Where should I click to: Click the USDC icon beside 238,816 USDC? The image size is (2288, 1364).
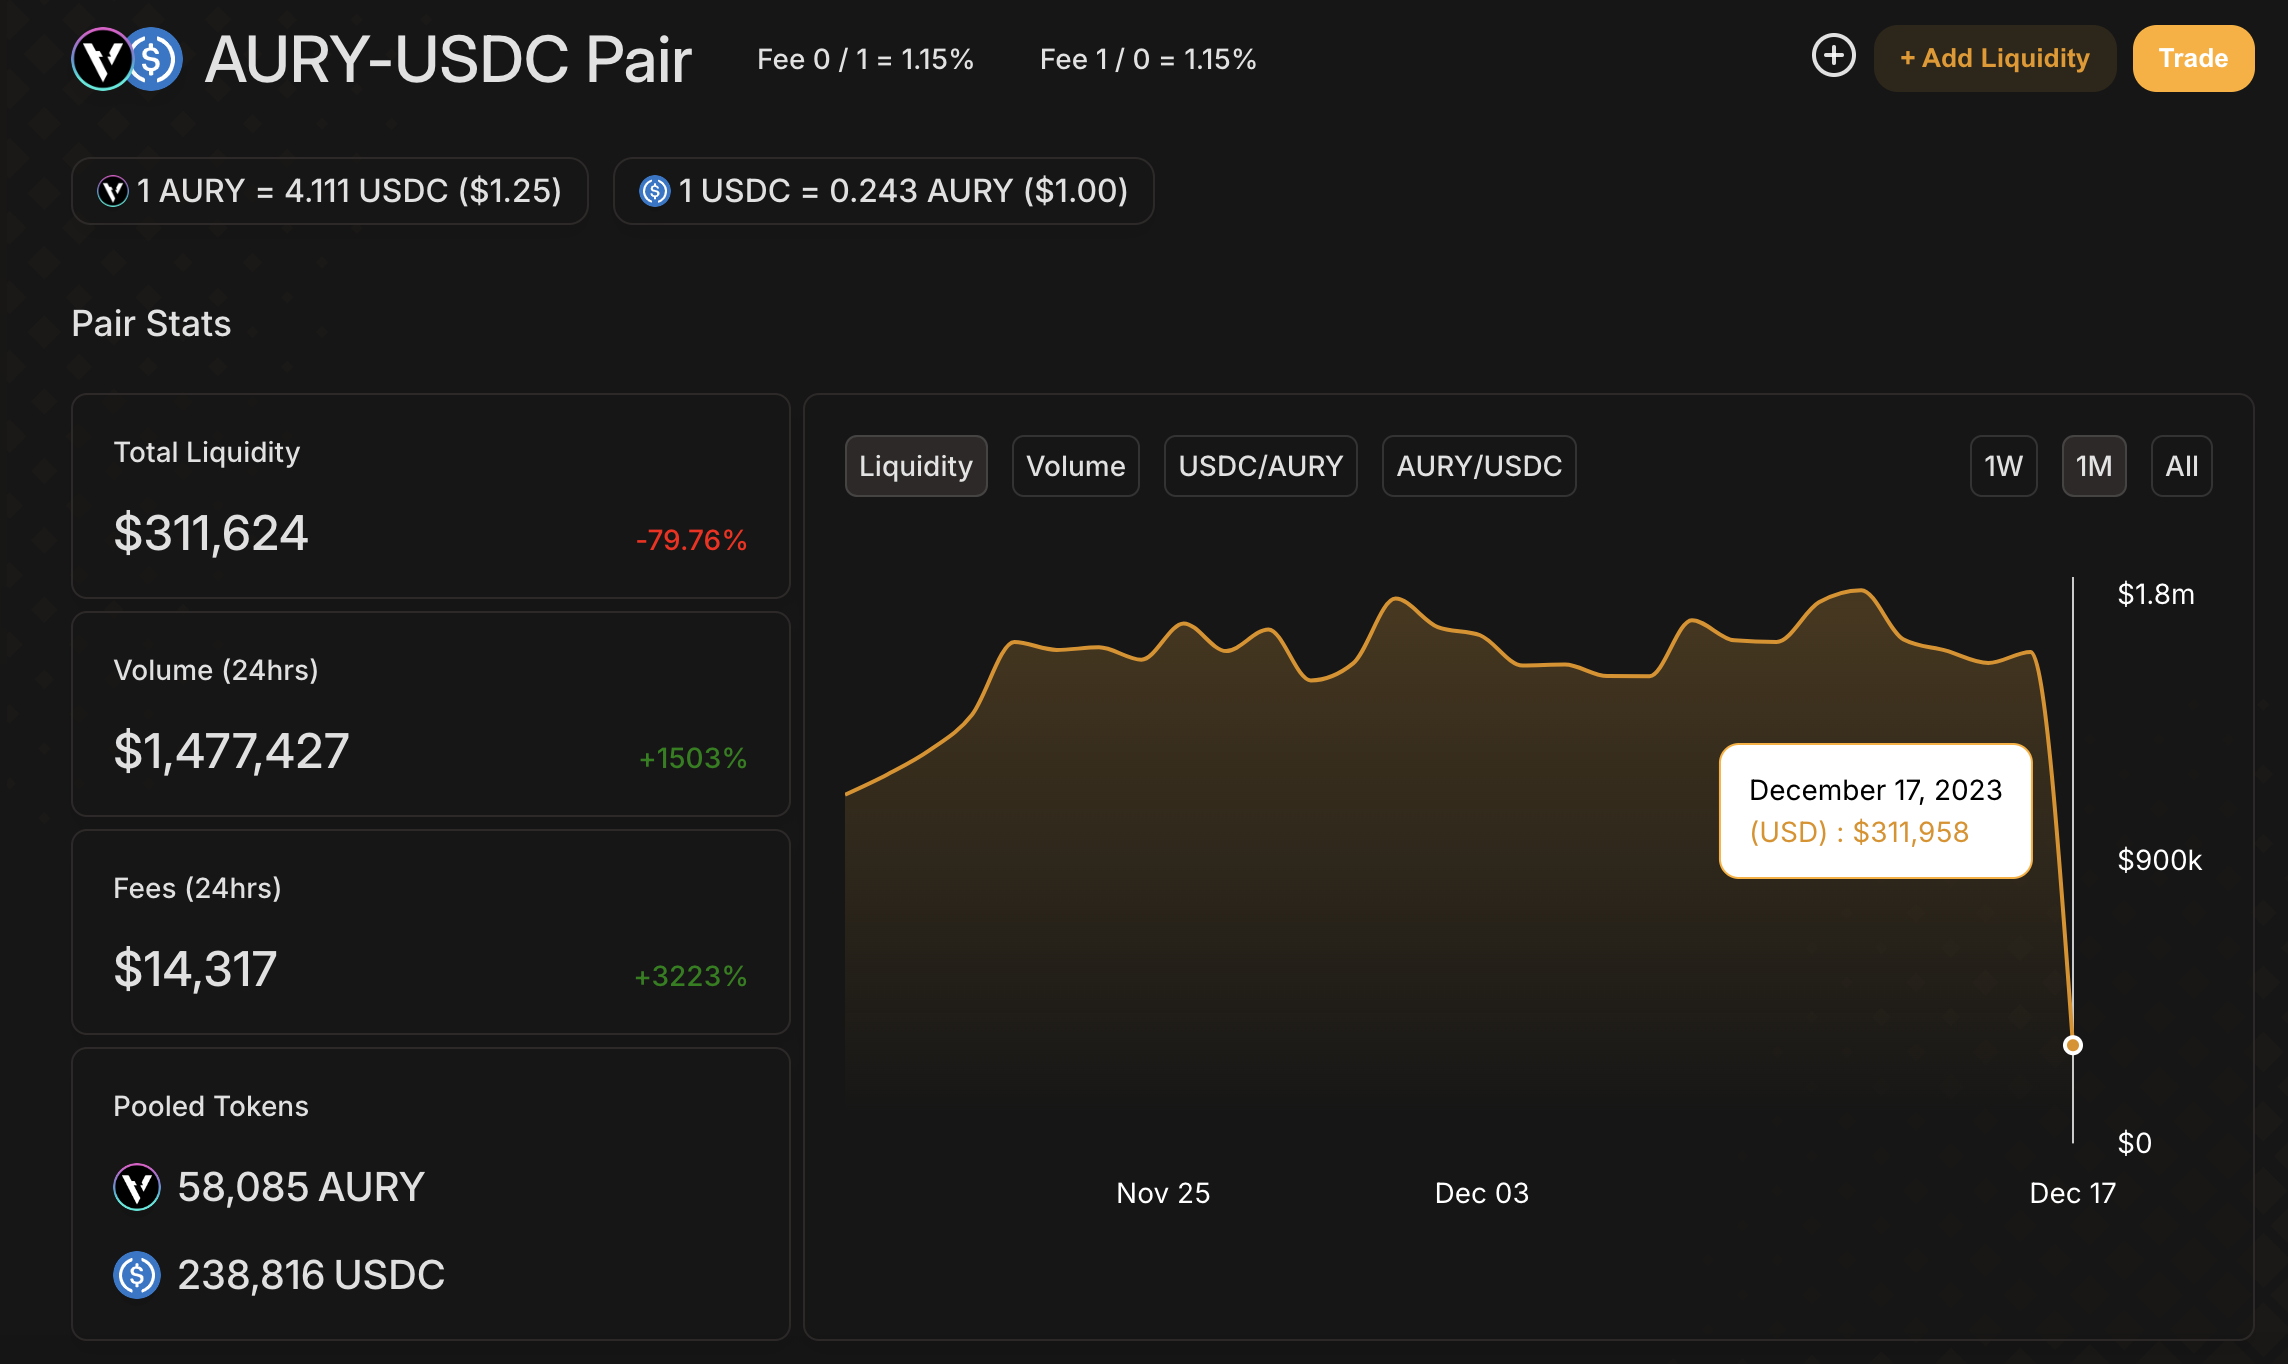click(x=137, y=1274)
